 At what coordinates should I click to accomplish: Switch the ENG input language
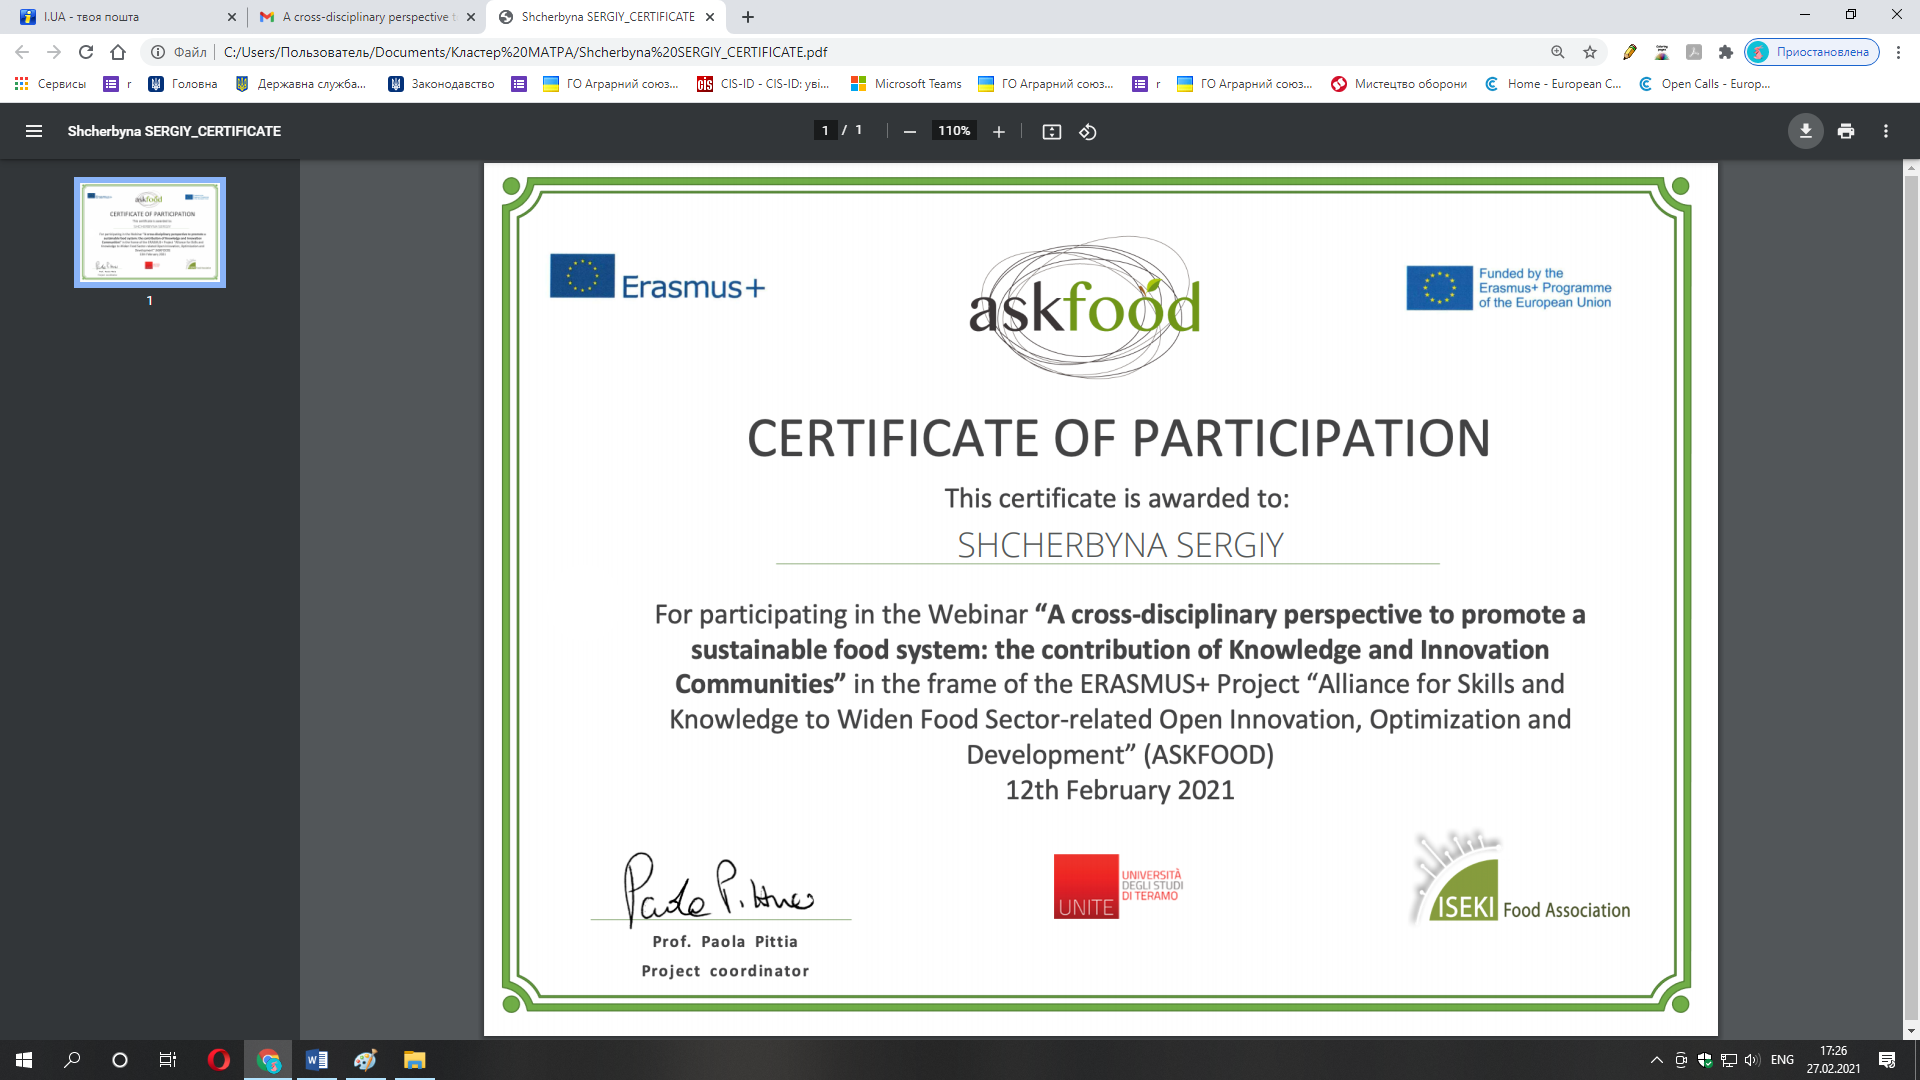(1782, 1060)
